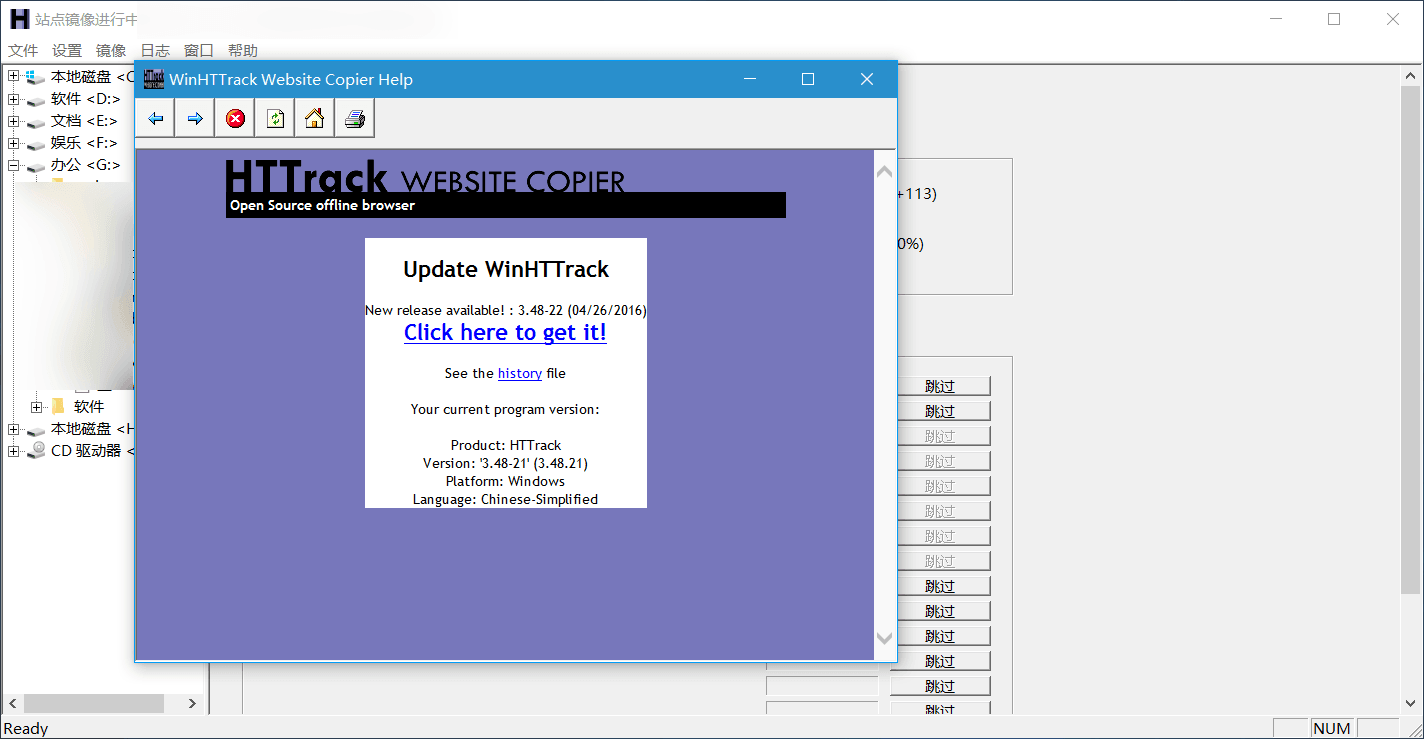Print the Help page

coord(354,119)
